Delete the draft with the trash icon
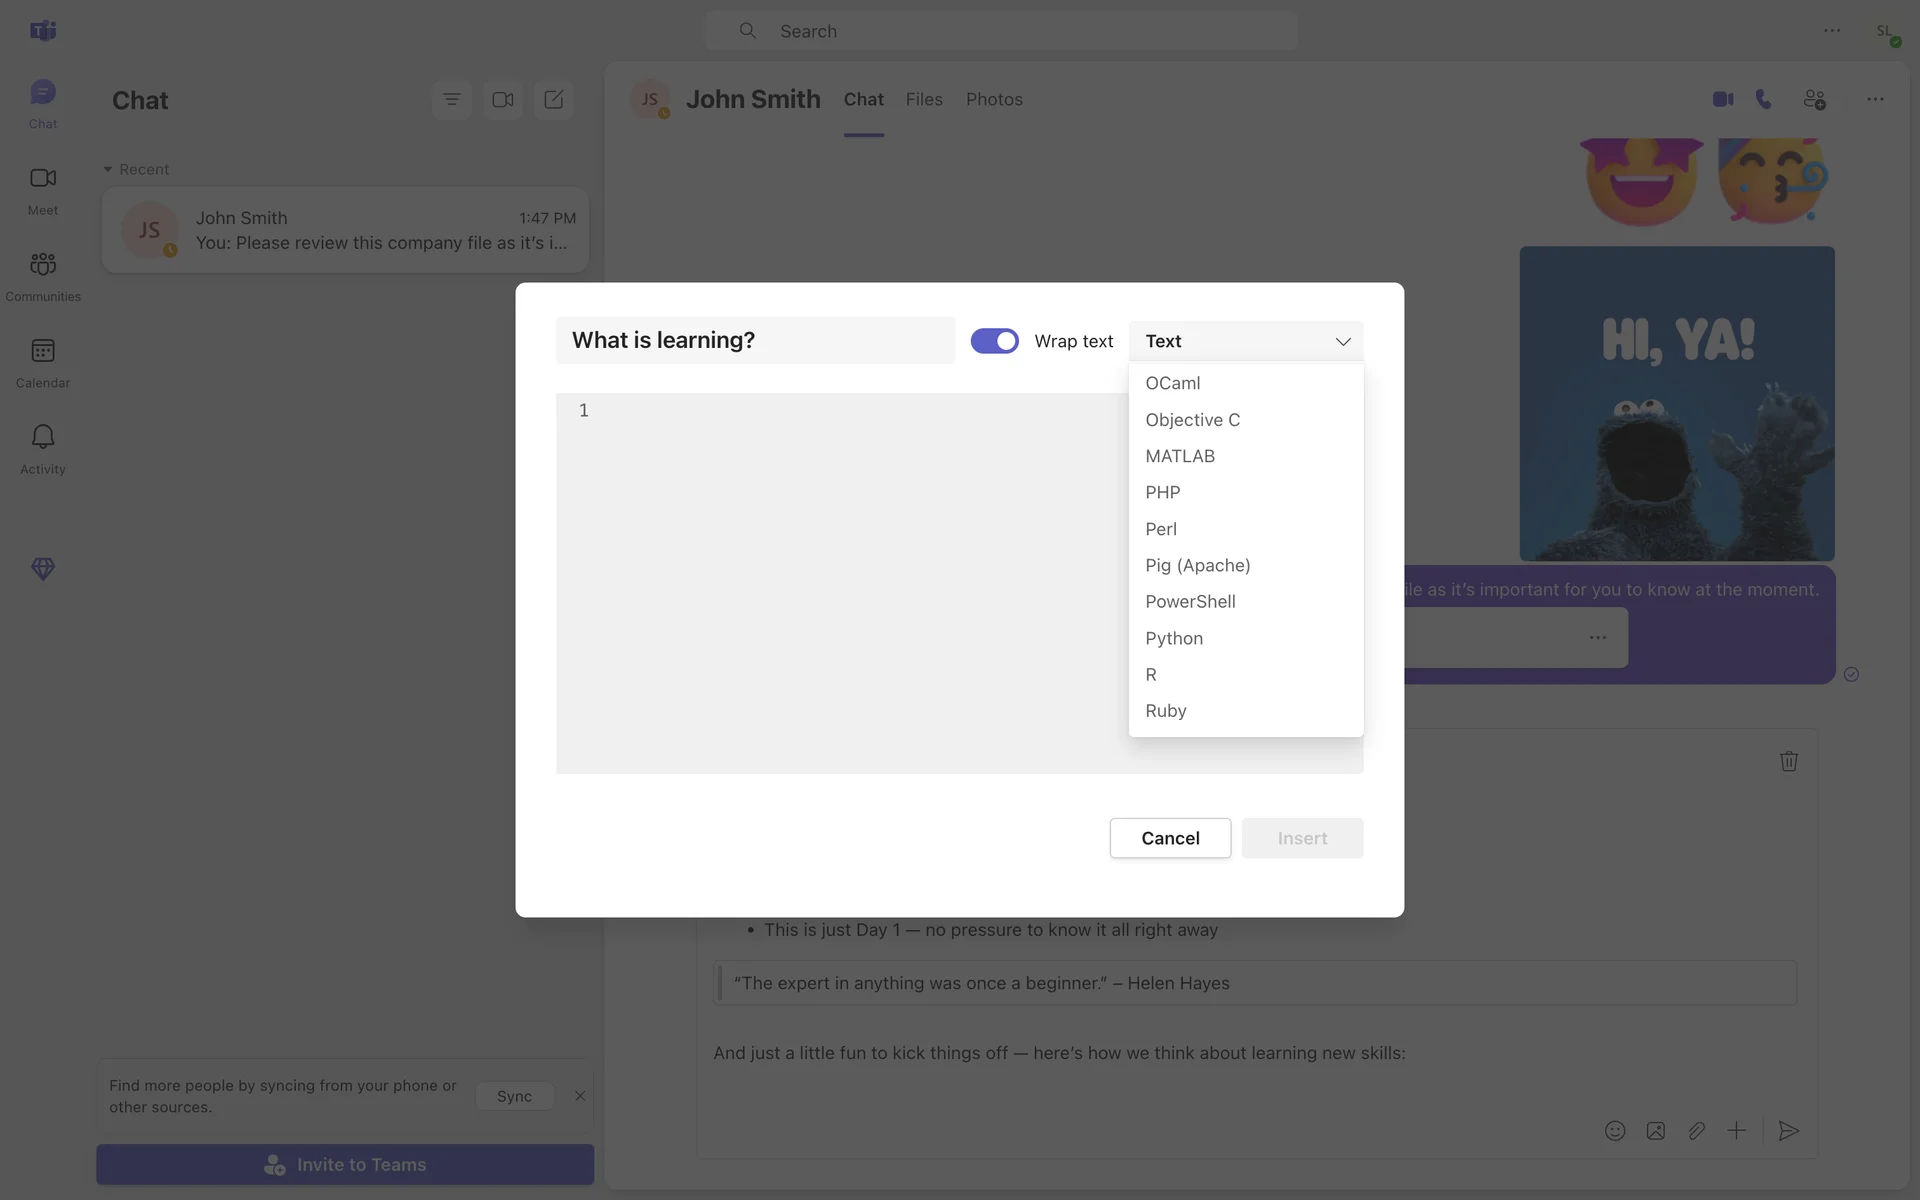Image resolution: width=1920 pixels, height=1200 pixels. (x=1789, y=761)
